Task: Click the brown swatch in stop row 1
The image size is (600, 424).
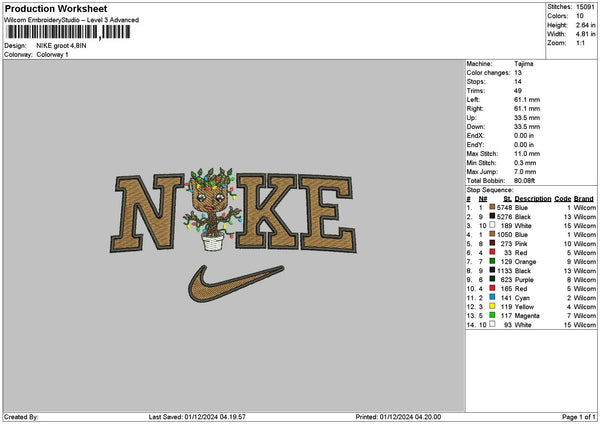Action: pos(492,207)
